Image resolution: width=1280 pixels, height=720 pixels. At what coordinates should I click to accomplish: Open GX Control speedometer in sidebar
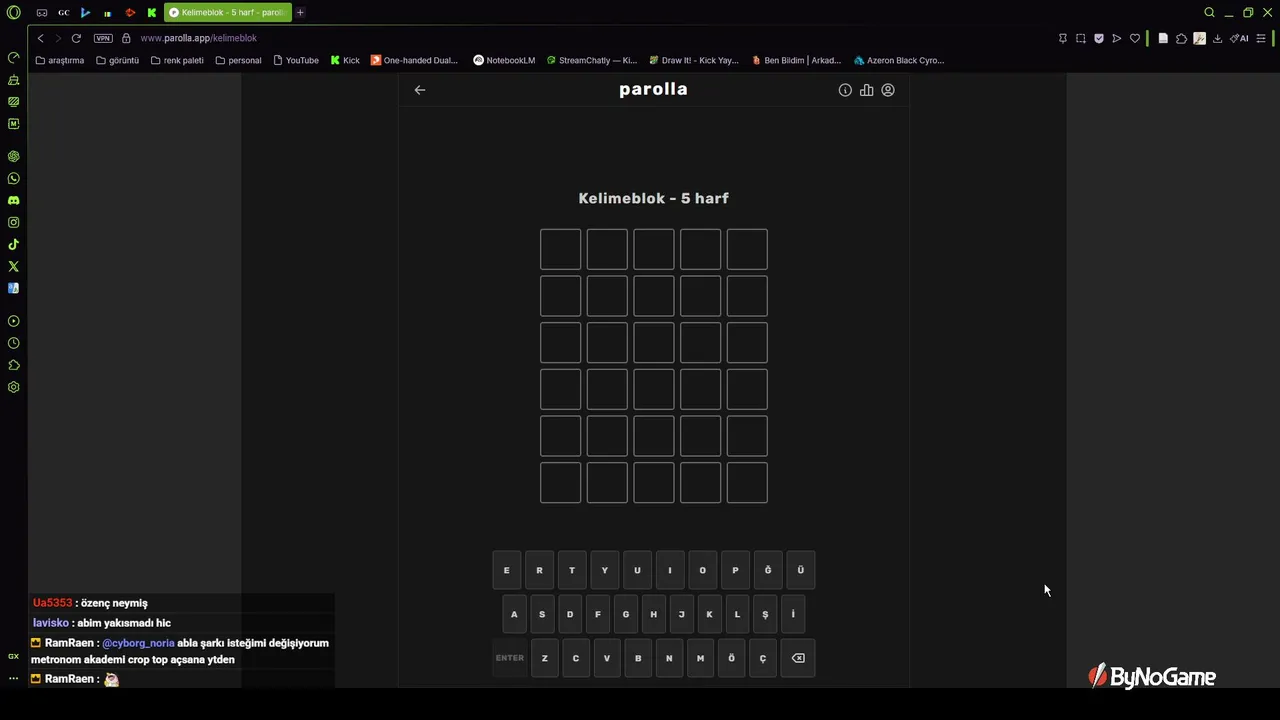click(x=14, y=57)
